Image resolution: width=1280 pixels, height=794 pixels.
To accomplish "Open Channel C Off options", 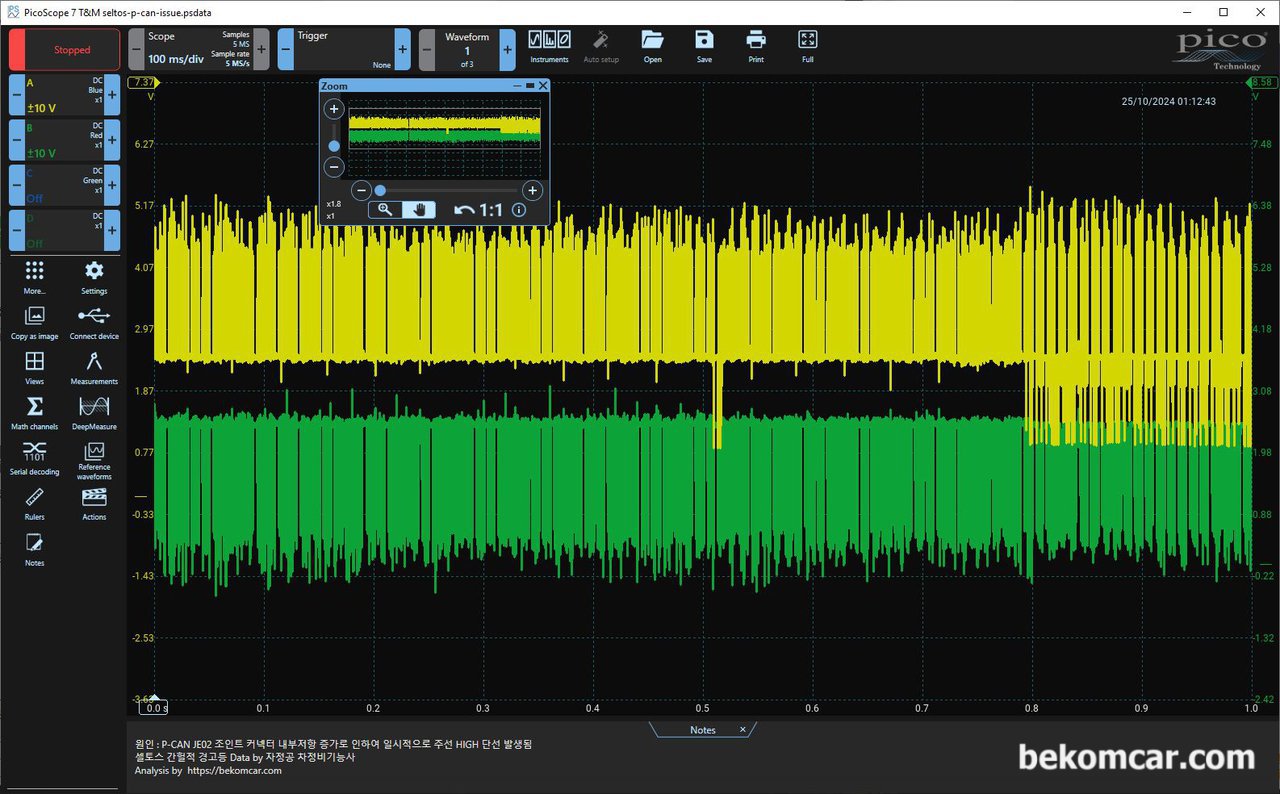I will pos(64,186).
